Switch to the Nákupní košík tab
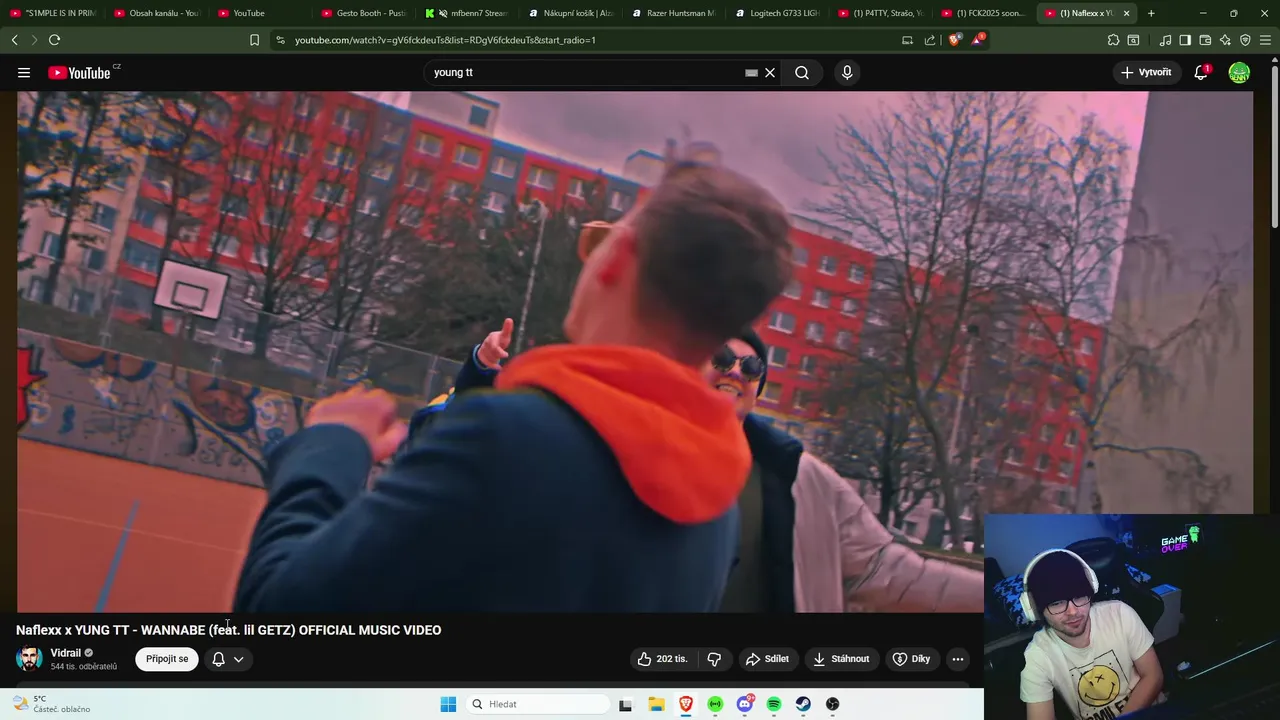The height and width of the screenshot is (720, 1280). coord(572,13)
